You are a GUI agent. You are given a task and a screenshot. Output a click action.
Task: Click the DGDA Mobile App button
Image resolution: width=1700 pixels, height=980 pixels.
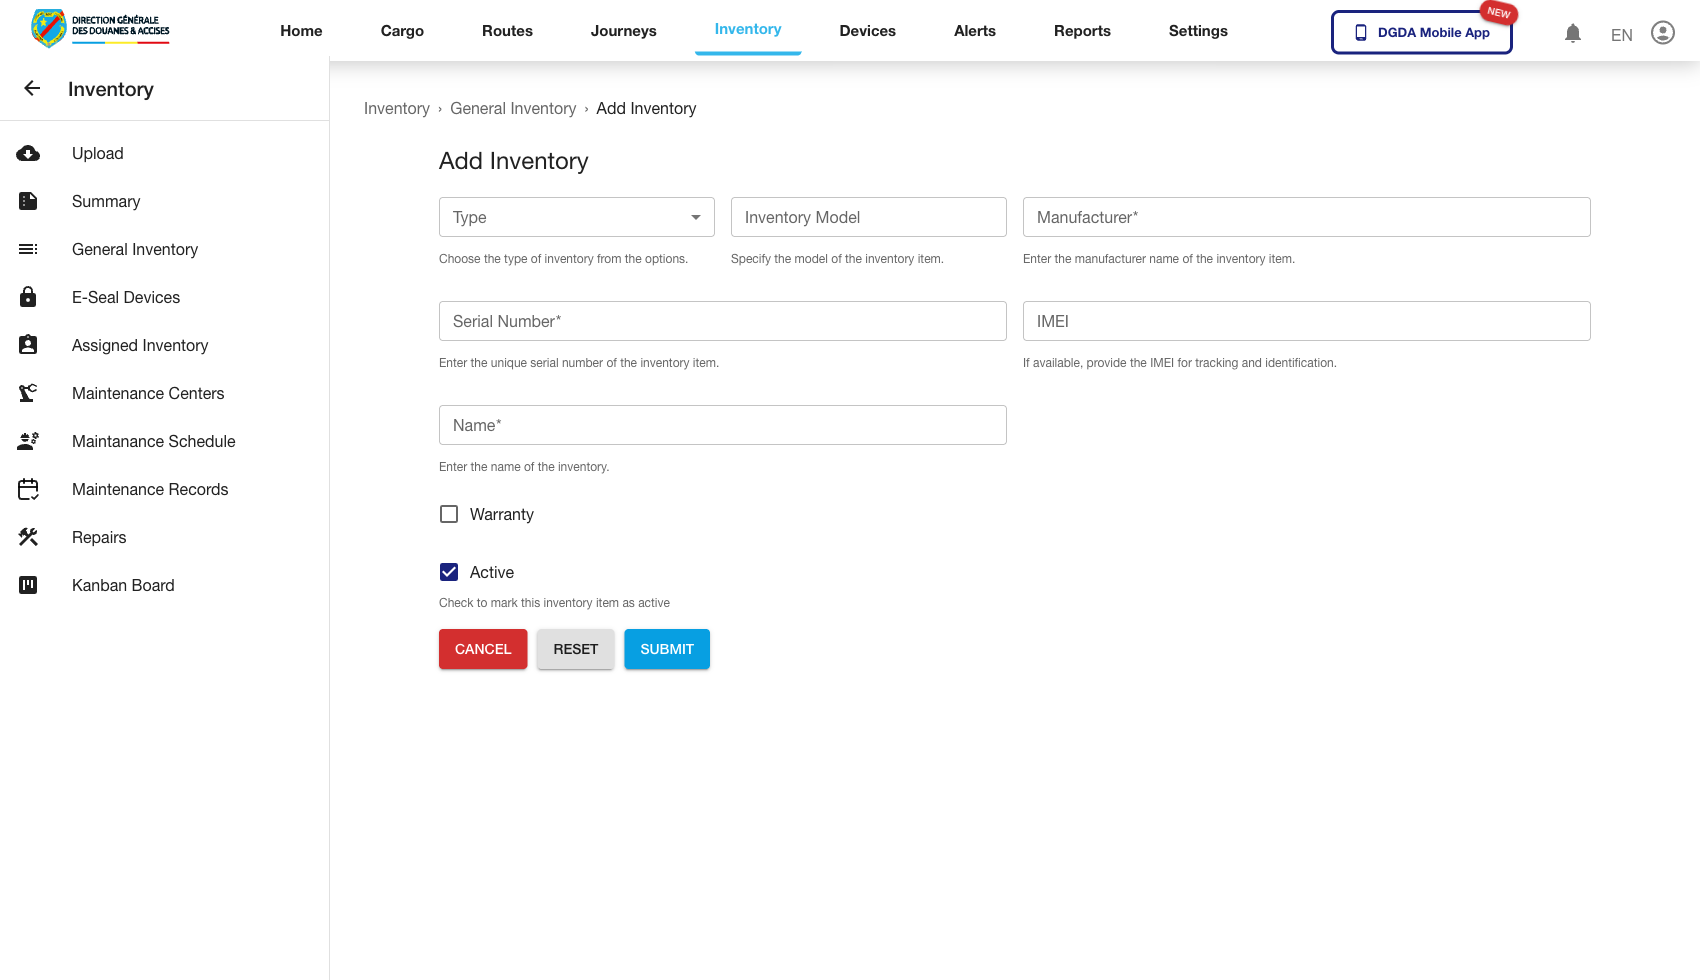click(x=1421, y=32)
